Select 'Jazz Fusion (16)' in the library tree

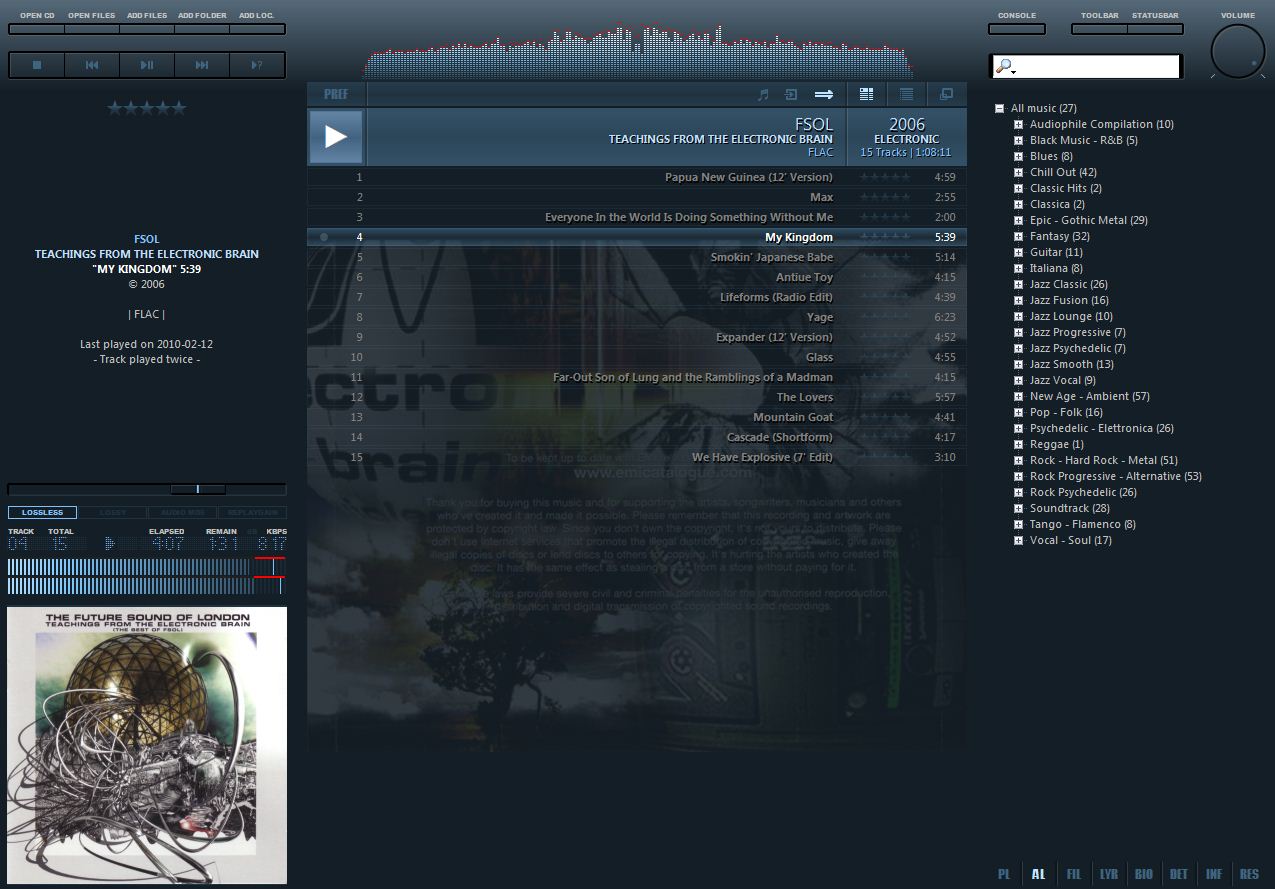coord(1069,300)
